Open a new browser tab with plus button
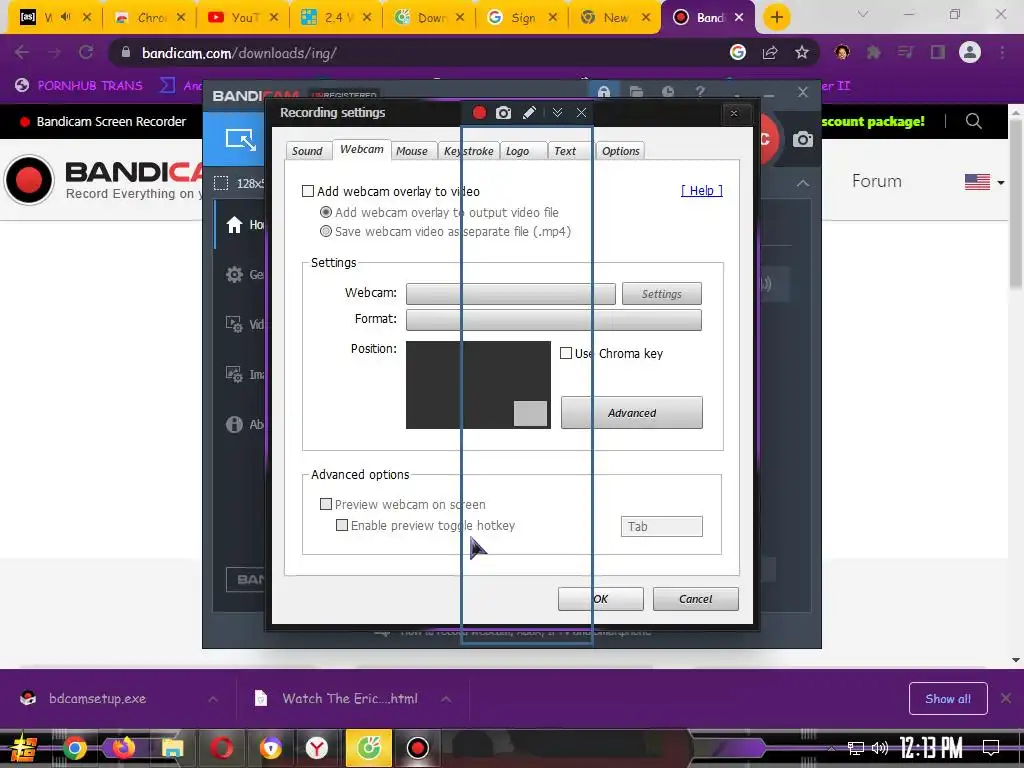Viewport: 1024px width, 768px height. tap(776, 18)
